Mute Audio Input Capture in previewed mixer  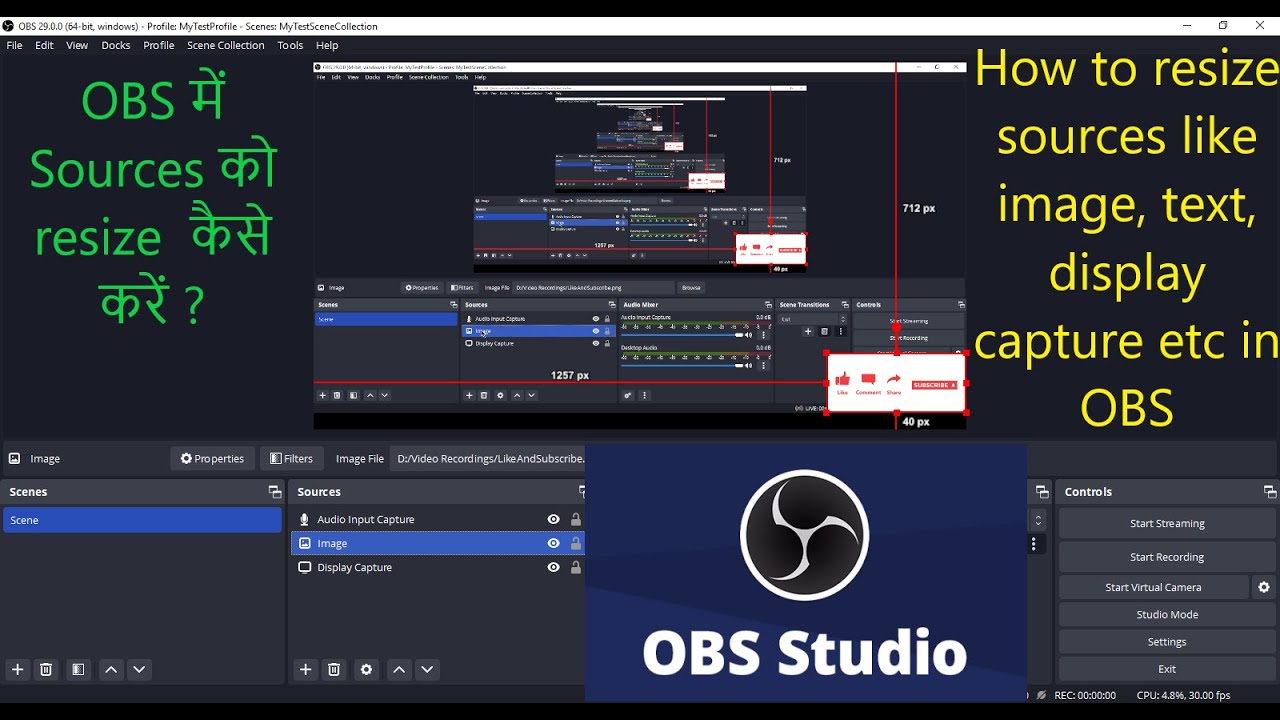point(747,335)
